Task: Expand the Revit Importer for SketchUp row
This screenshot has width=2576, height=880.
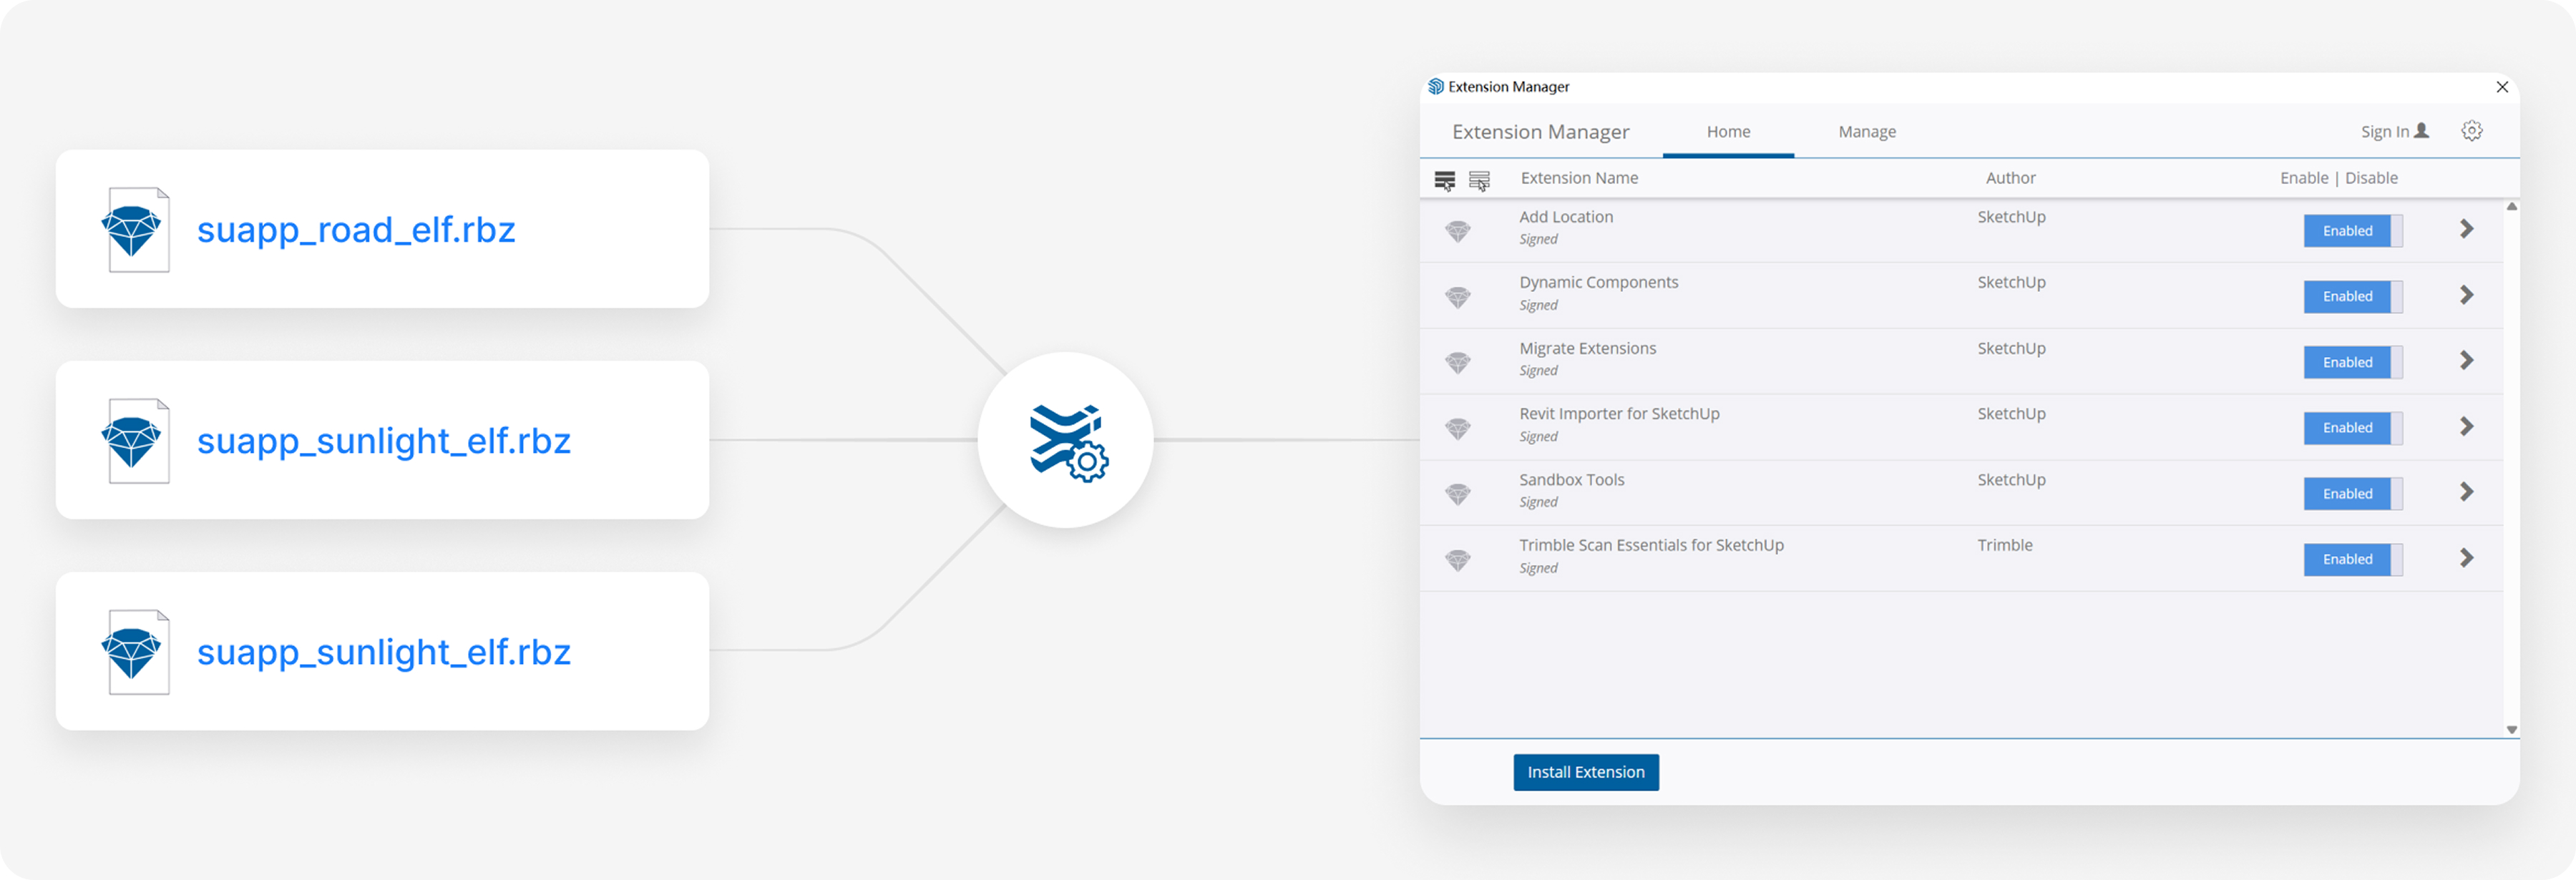Action: pos(2466,427)
